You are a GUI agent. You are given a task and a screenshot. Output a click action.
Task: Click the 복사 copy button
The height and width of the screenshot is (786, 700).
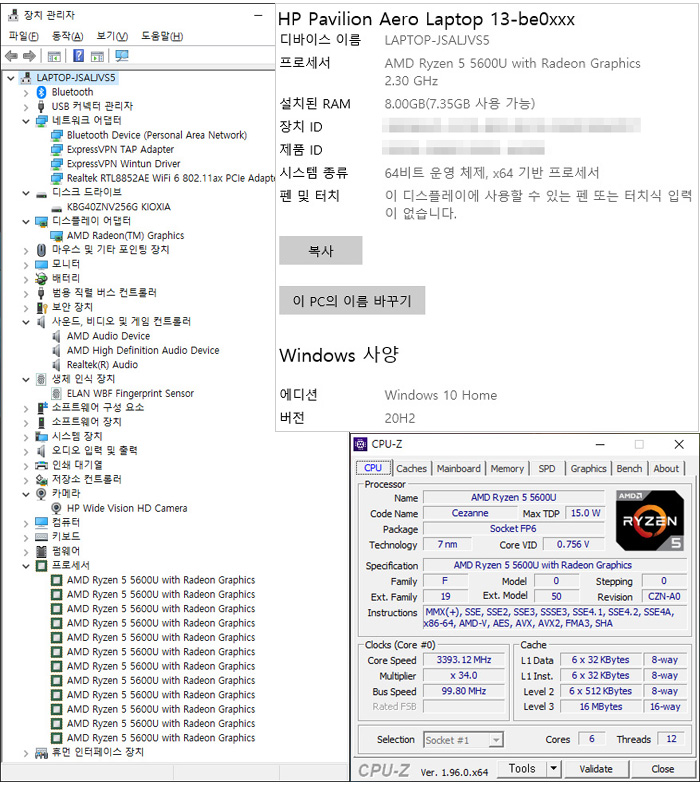coord(321,250)
